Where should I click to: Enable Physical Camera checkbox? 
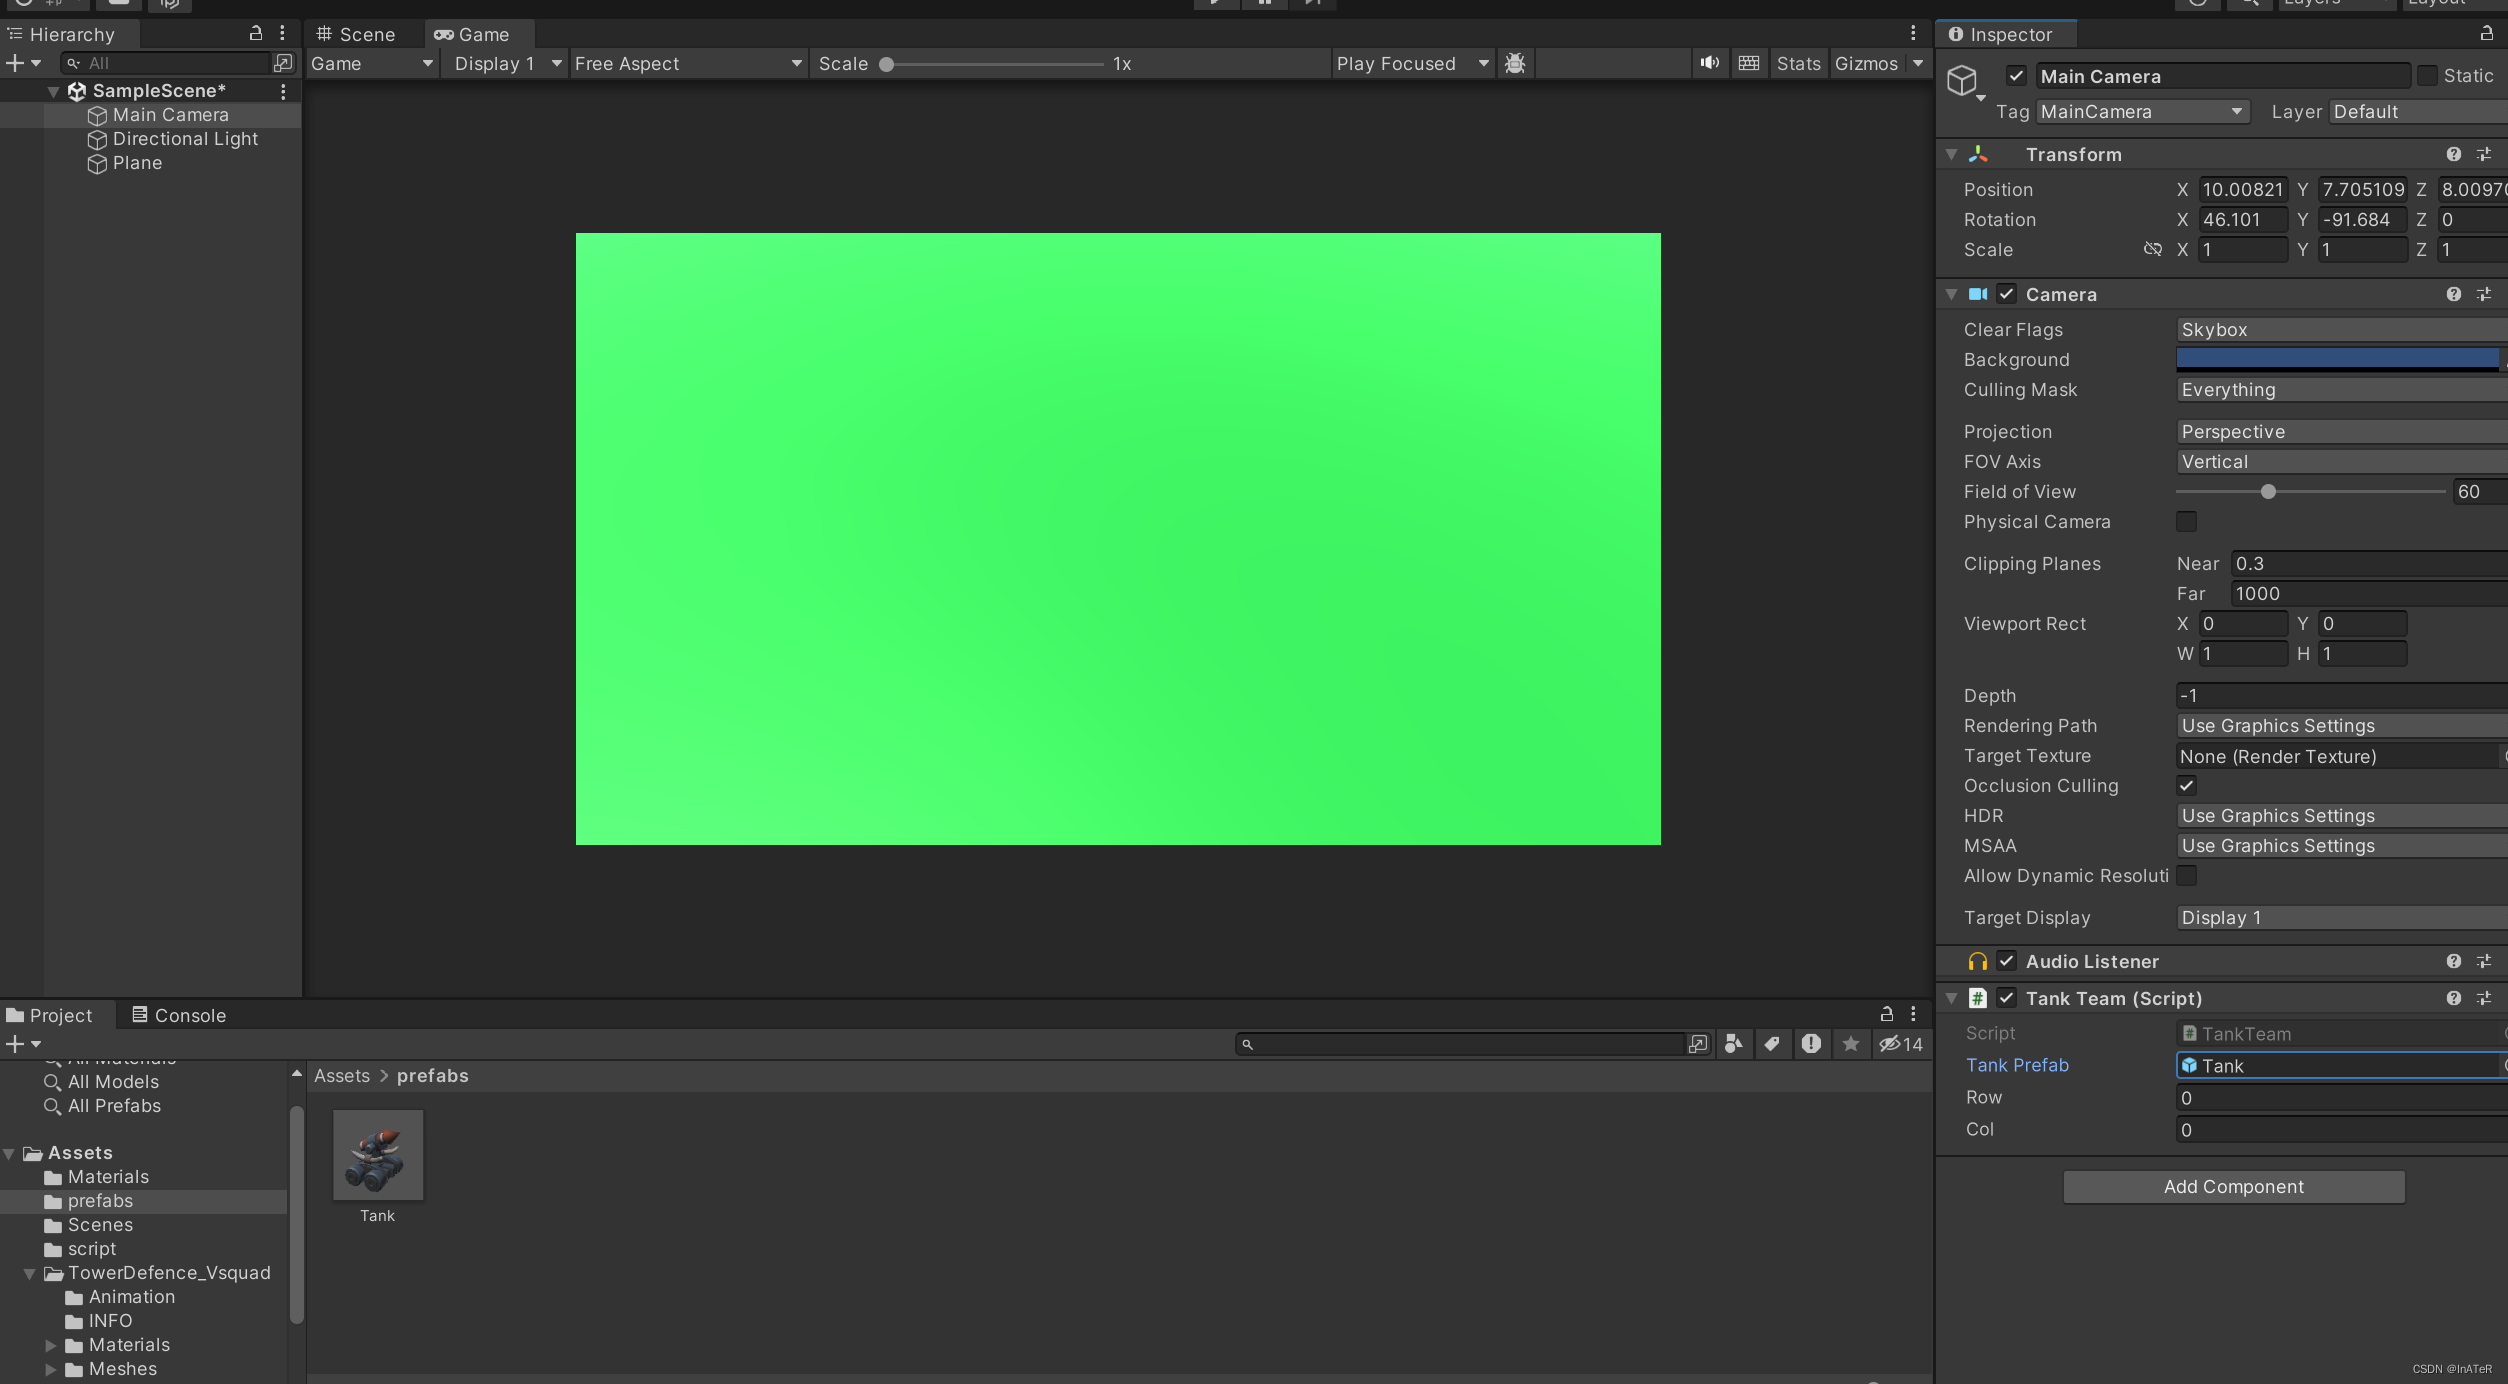tap(2187, 521)
